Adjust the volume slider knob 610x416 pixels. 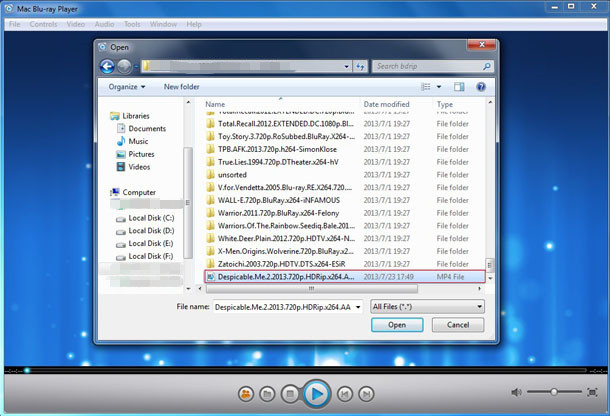click(554, 392)
